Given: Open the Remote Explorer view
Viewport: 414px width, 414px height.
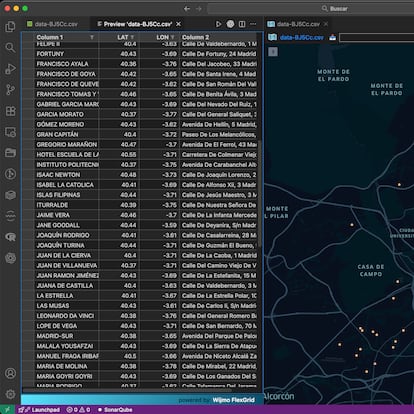Looking at the screenshot, I should click(10, 132).
